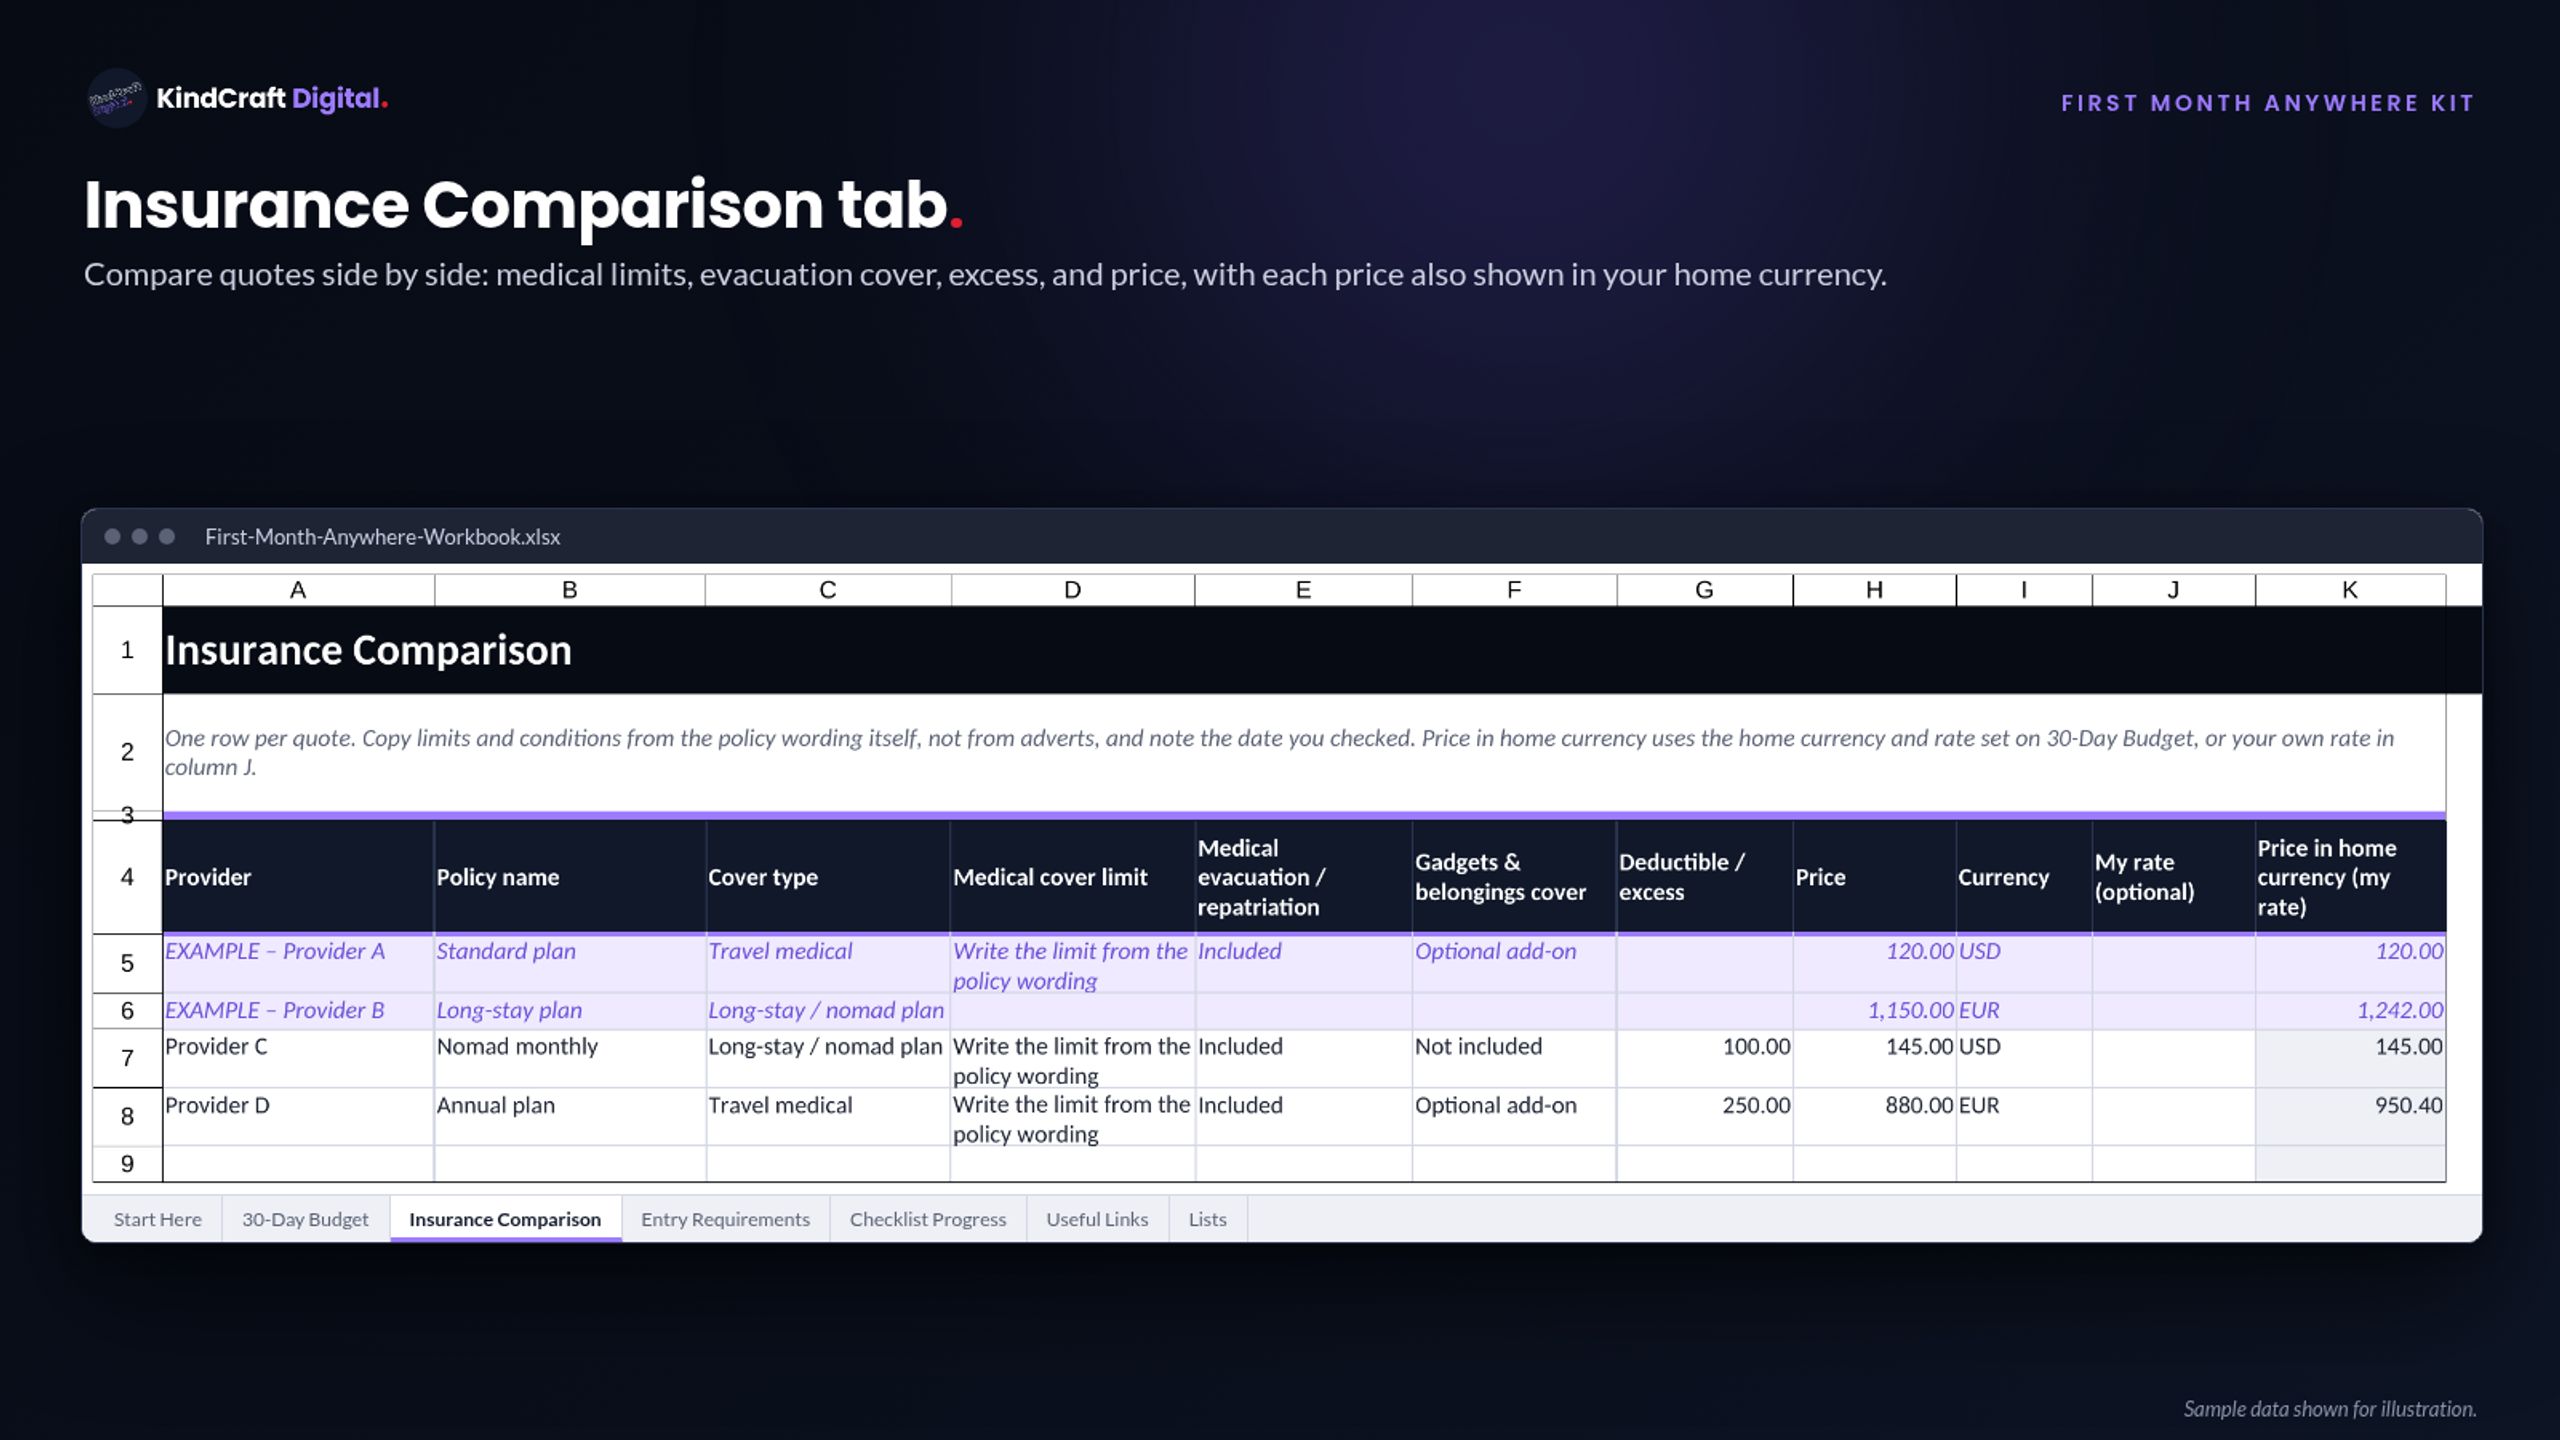The width and height of the screenshot is (2560, 1440).
Task: Select row 9 header
Action: point(127,1163)
